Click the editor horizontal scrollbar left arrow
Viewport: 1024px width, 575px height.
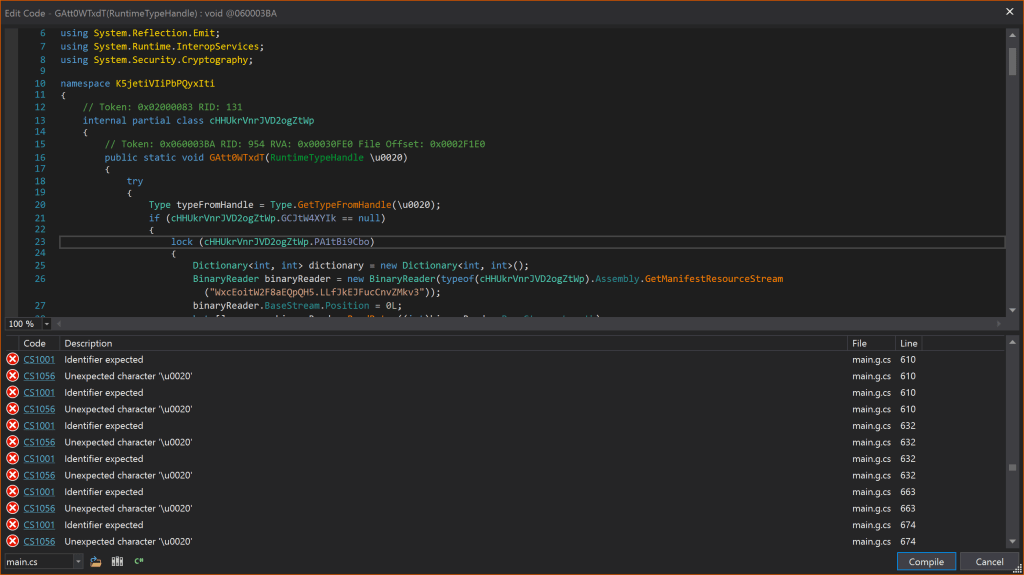point(60,324)
